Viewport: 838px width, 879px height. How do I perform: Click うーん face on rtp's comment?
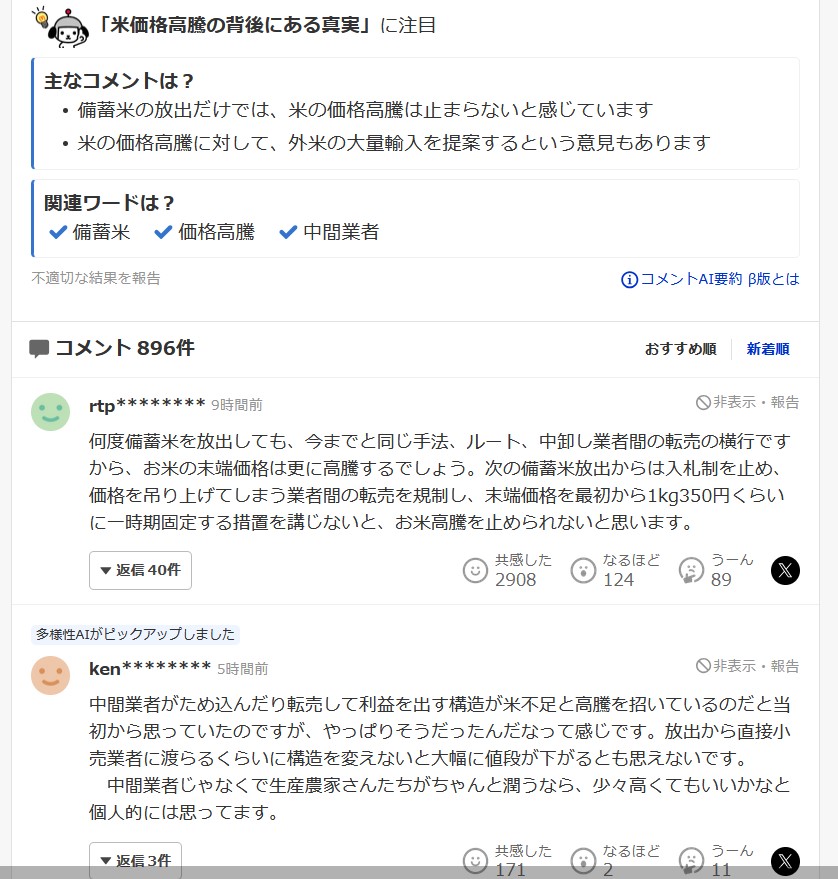pyautogui.click(x=691, y=570)
